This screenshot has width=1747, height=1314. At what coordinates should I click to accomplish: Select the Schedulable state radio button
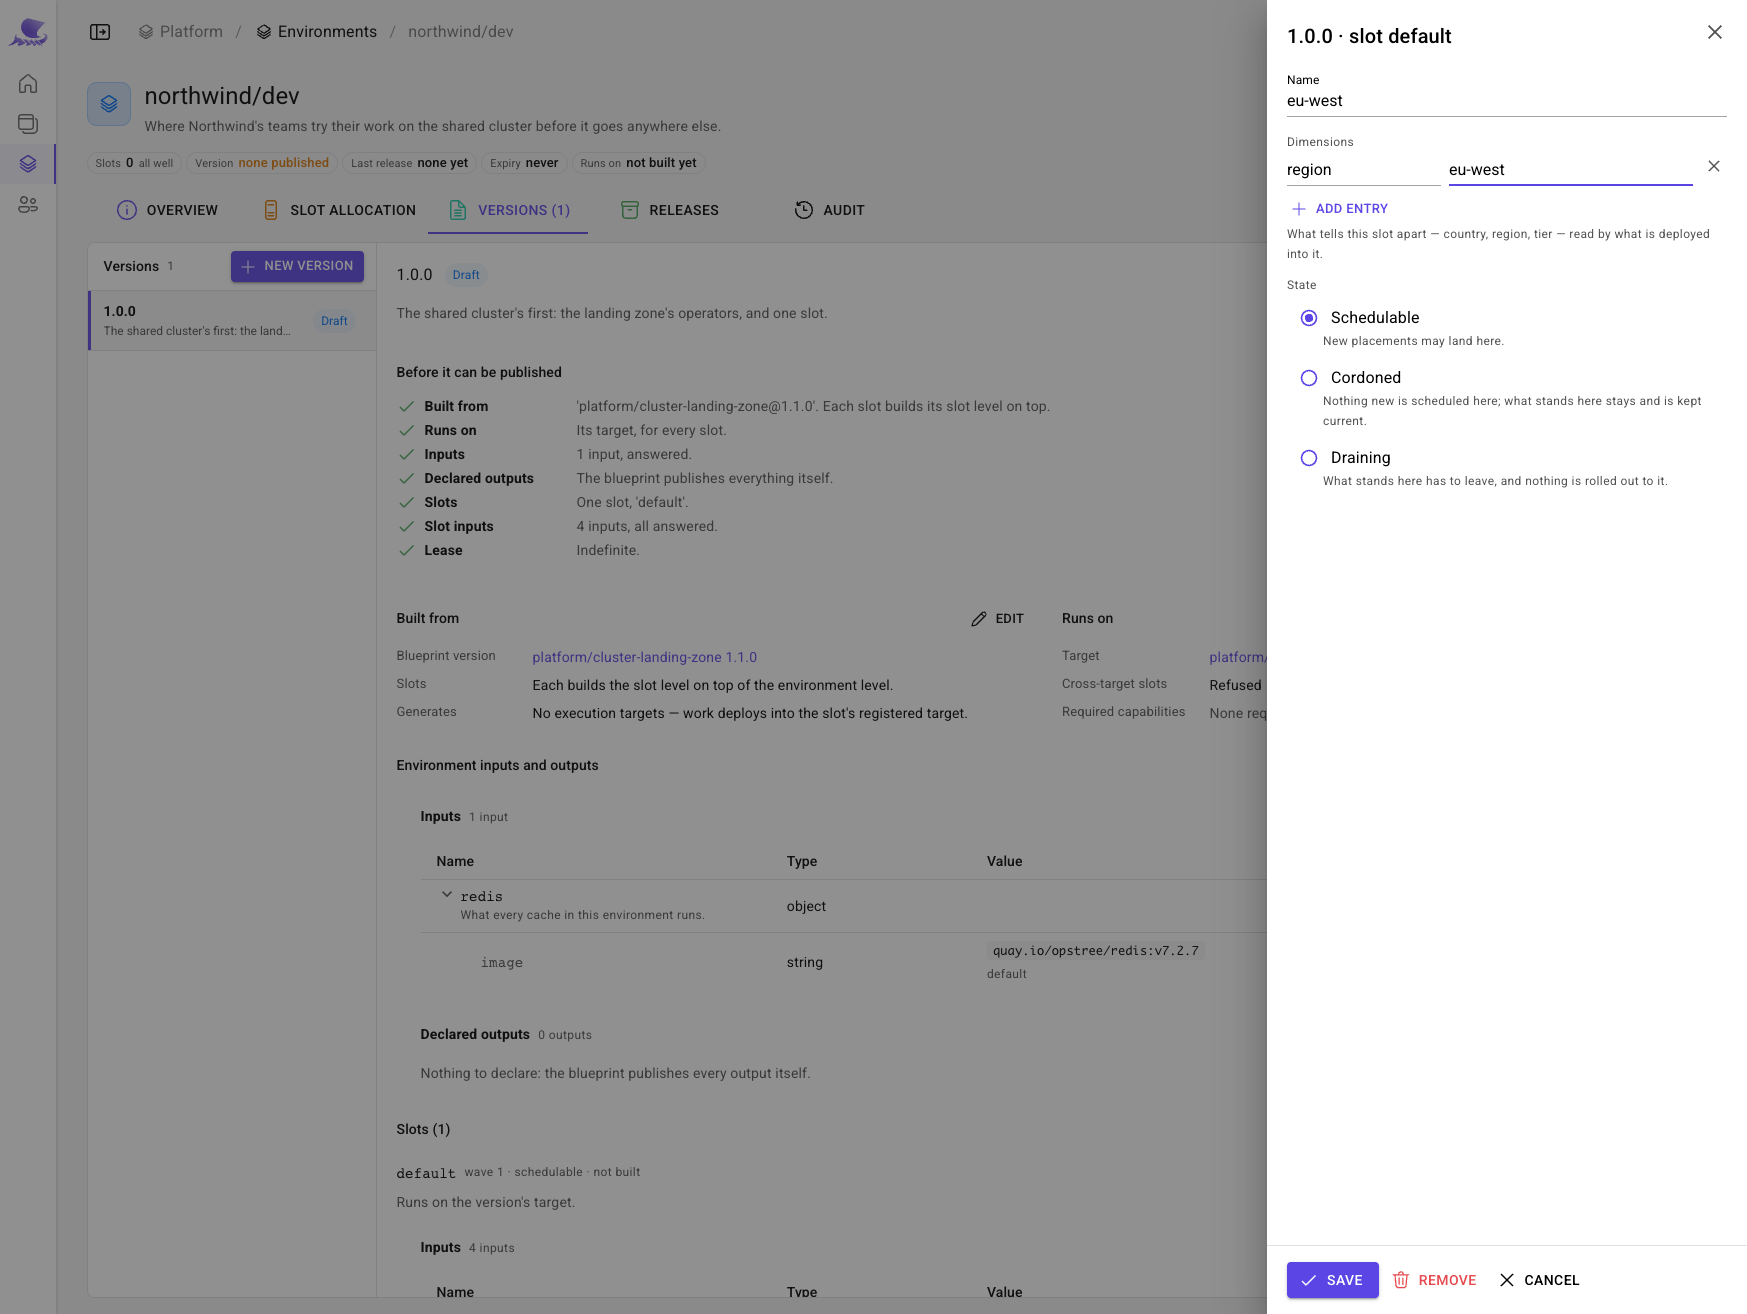[x=1309, y=318]
